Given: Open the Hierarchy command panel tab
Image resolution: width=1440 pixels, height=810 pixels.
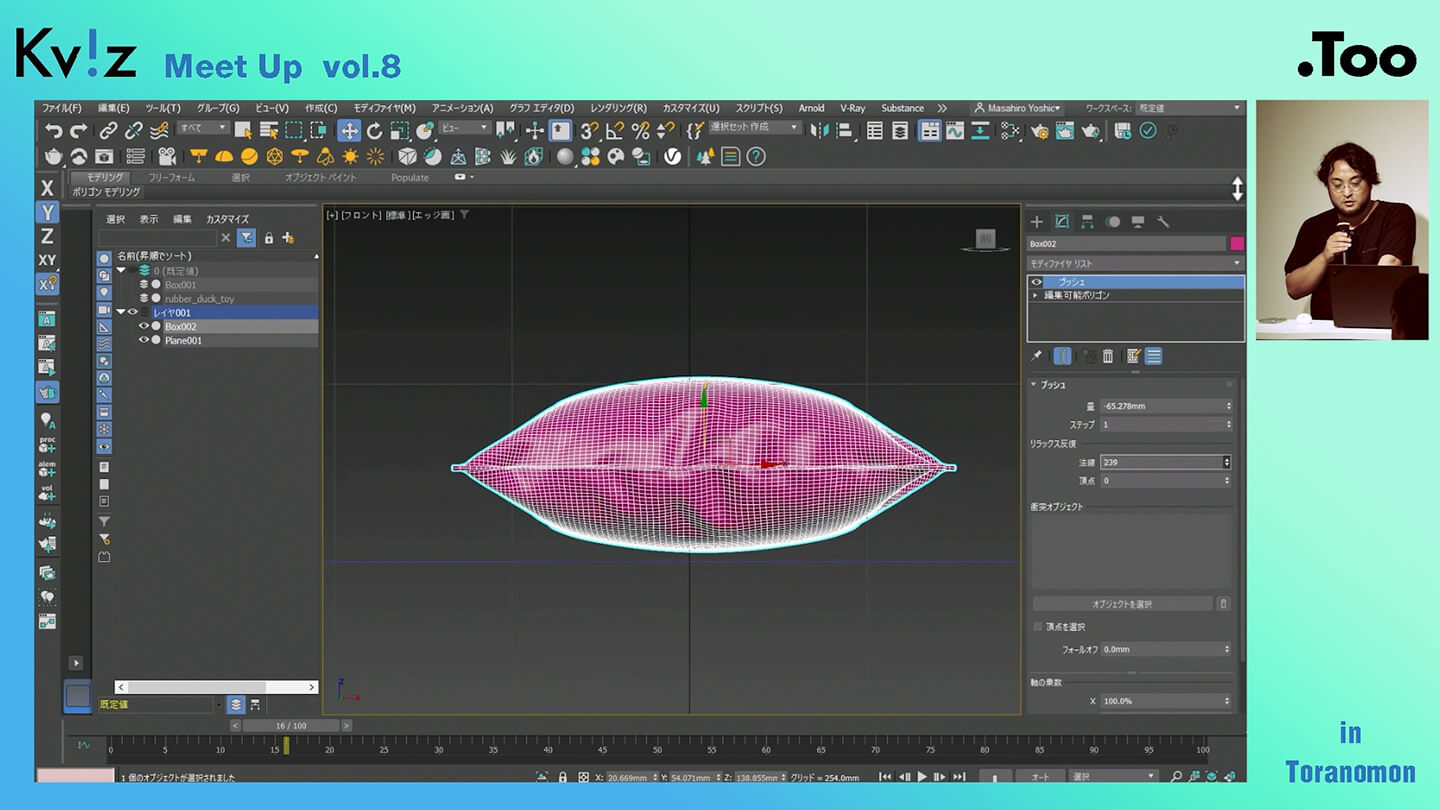Looking at the screenshot, I should coord(1087,222).
